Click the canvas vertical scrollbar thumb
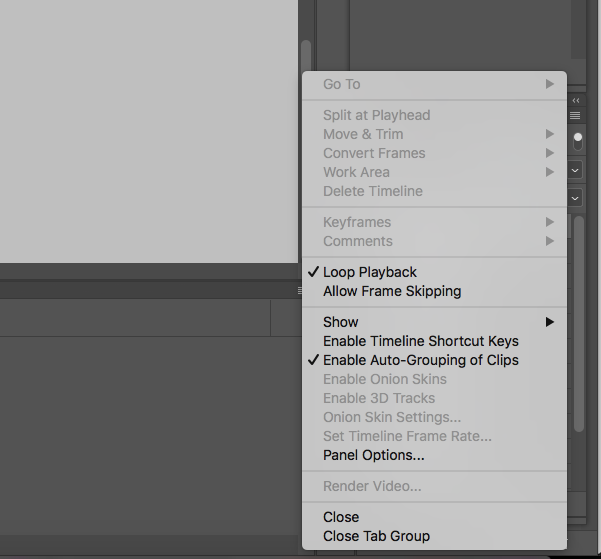 [306, 56]
